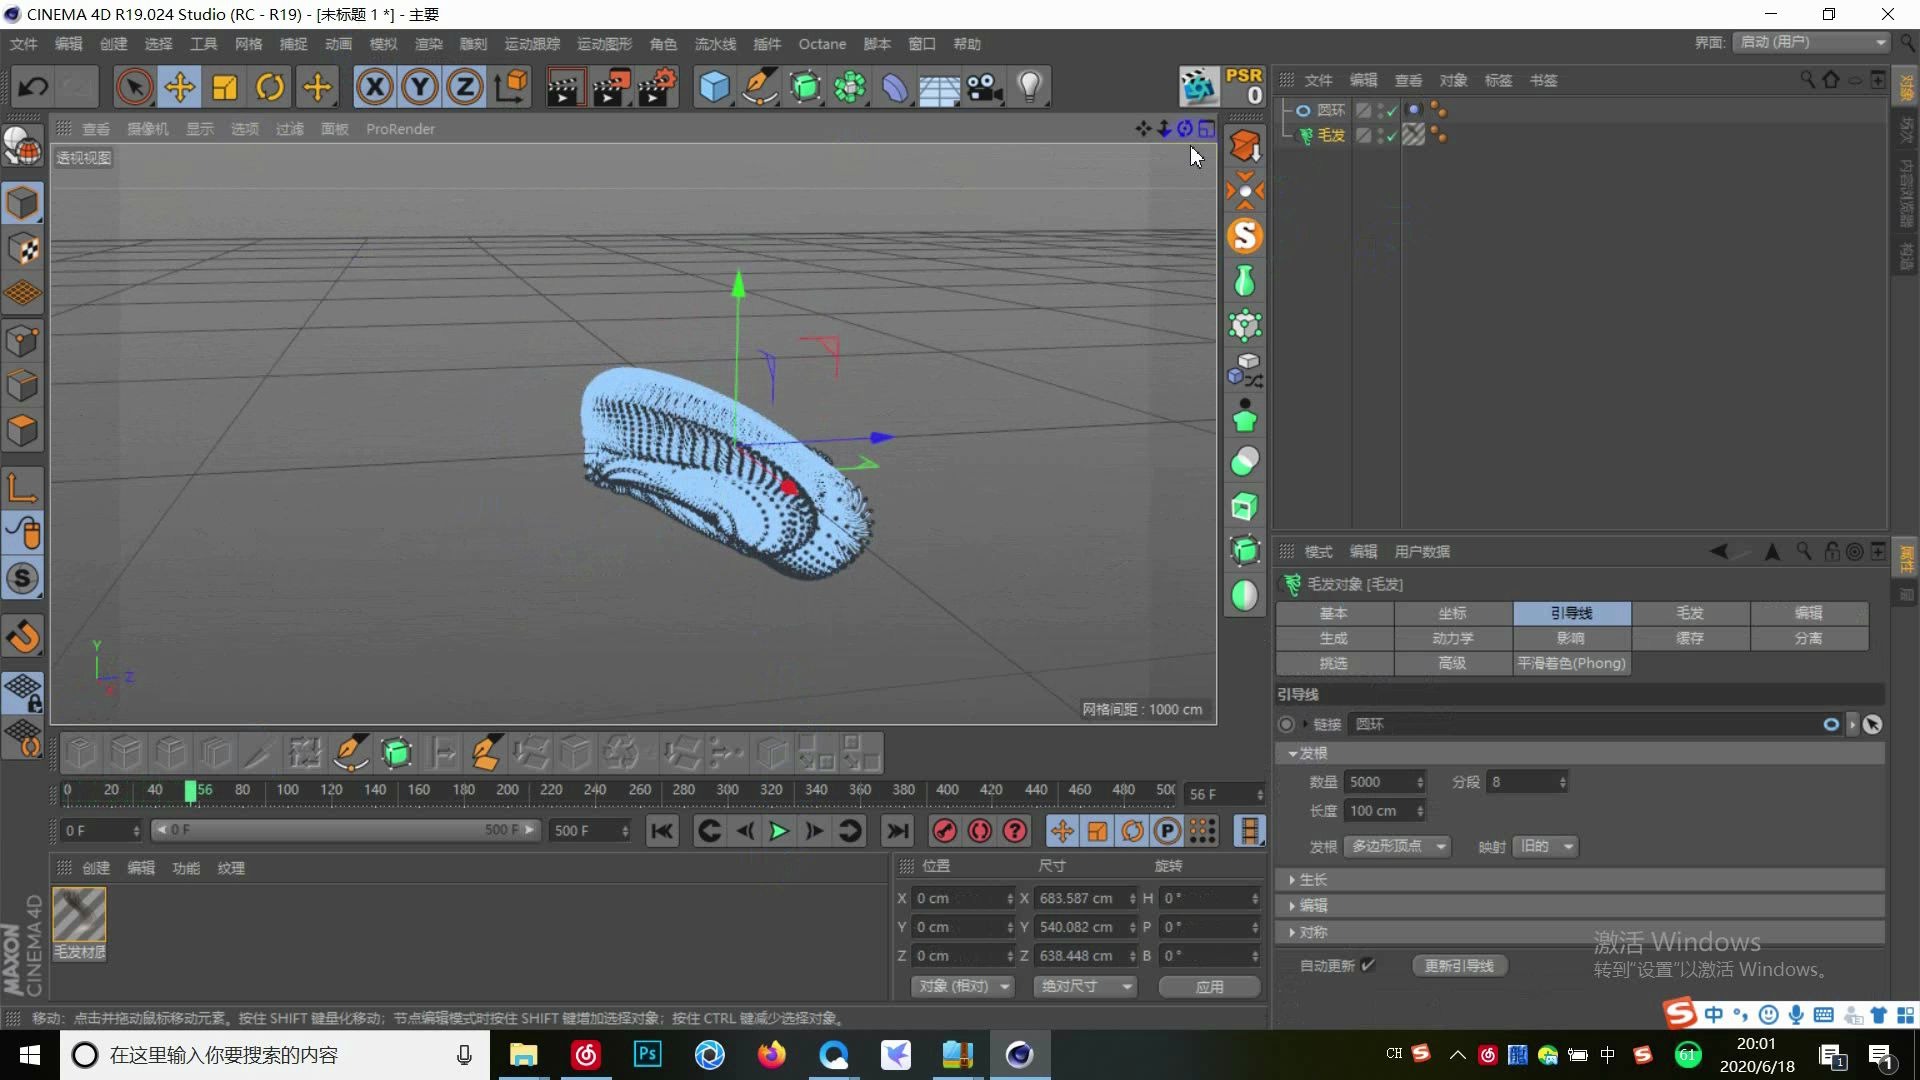Select the Rotate tool
The height and width of the screenshot is (1080, 1920).
pos(269,87)
